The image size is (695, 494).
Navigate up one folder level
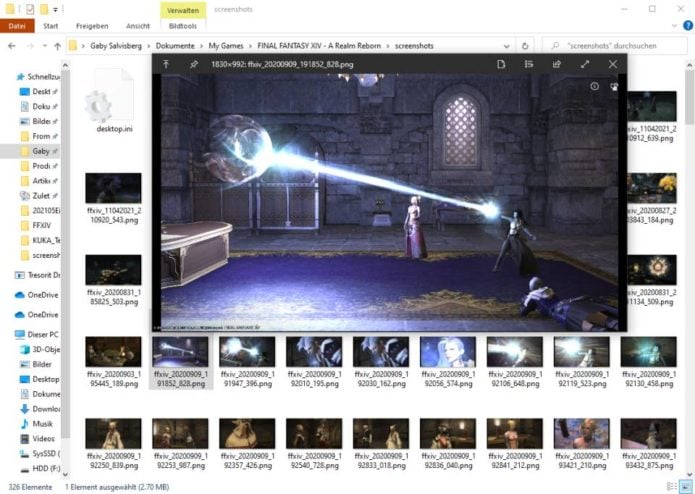(x=55, y=46)
